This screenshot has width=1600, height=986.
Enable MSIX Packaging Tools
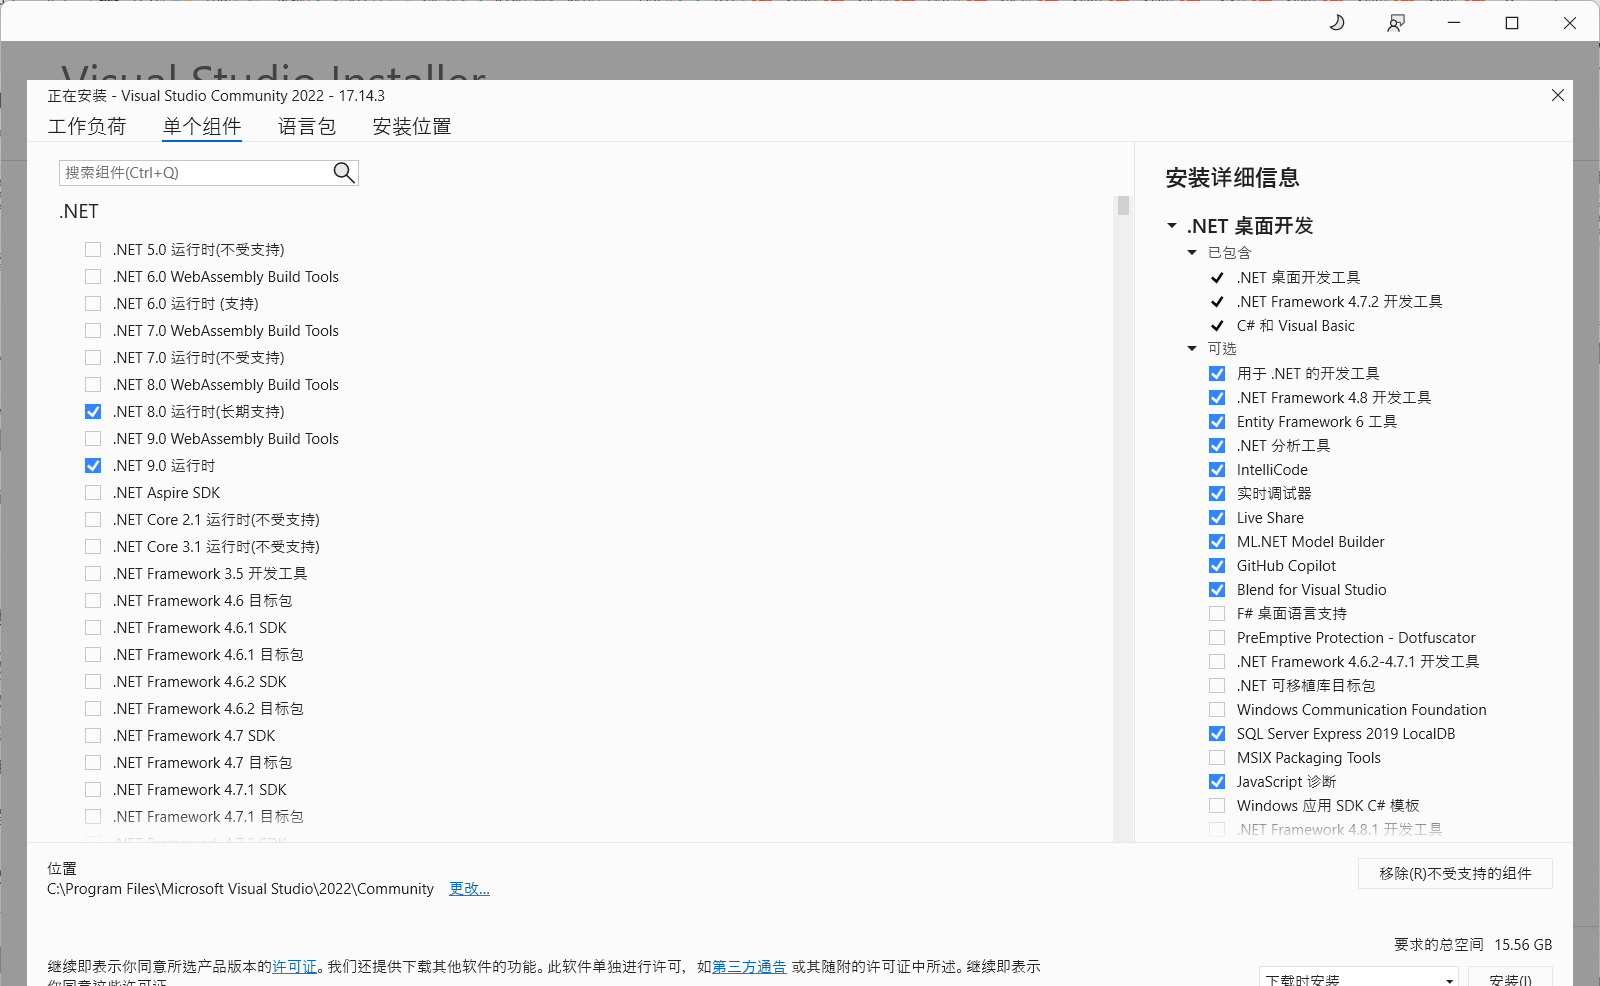(1217, 758)
